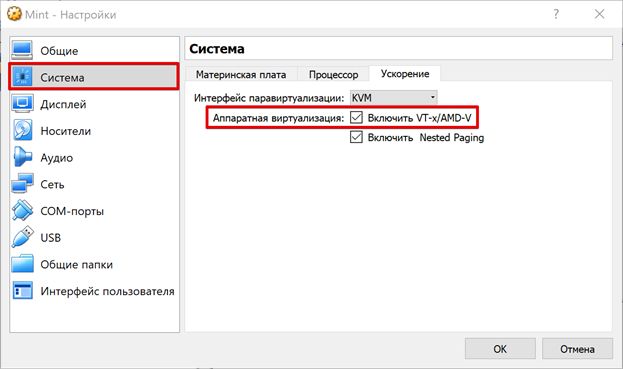Viewport: 623px width, 369px height.
Task: Click the VirtualBox title bar icon
Action: 14,14
